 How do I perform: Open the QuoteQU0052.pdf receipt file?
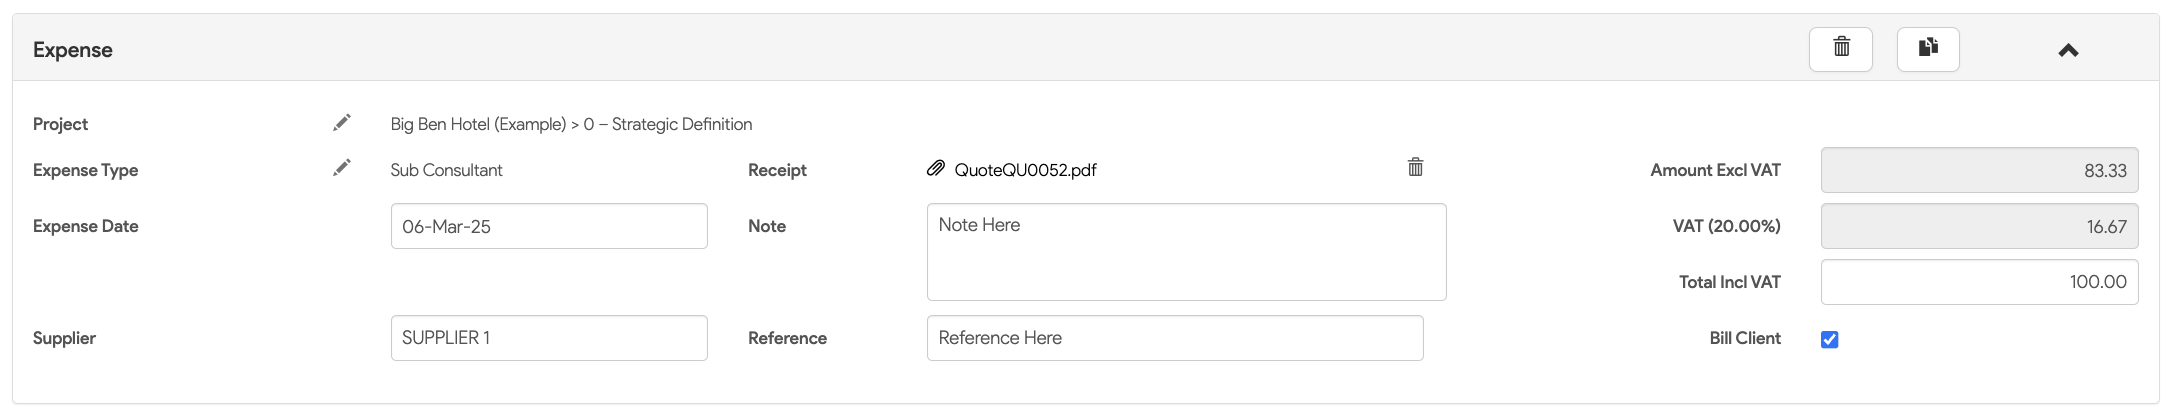pyautogui.click(x=1025, y=170)
